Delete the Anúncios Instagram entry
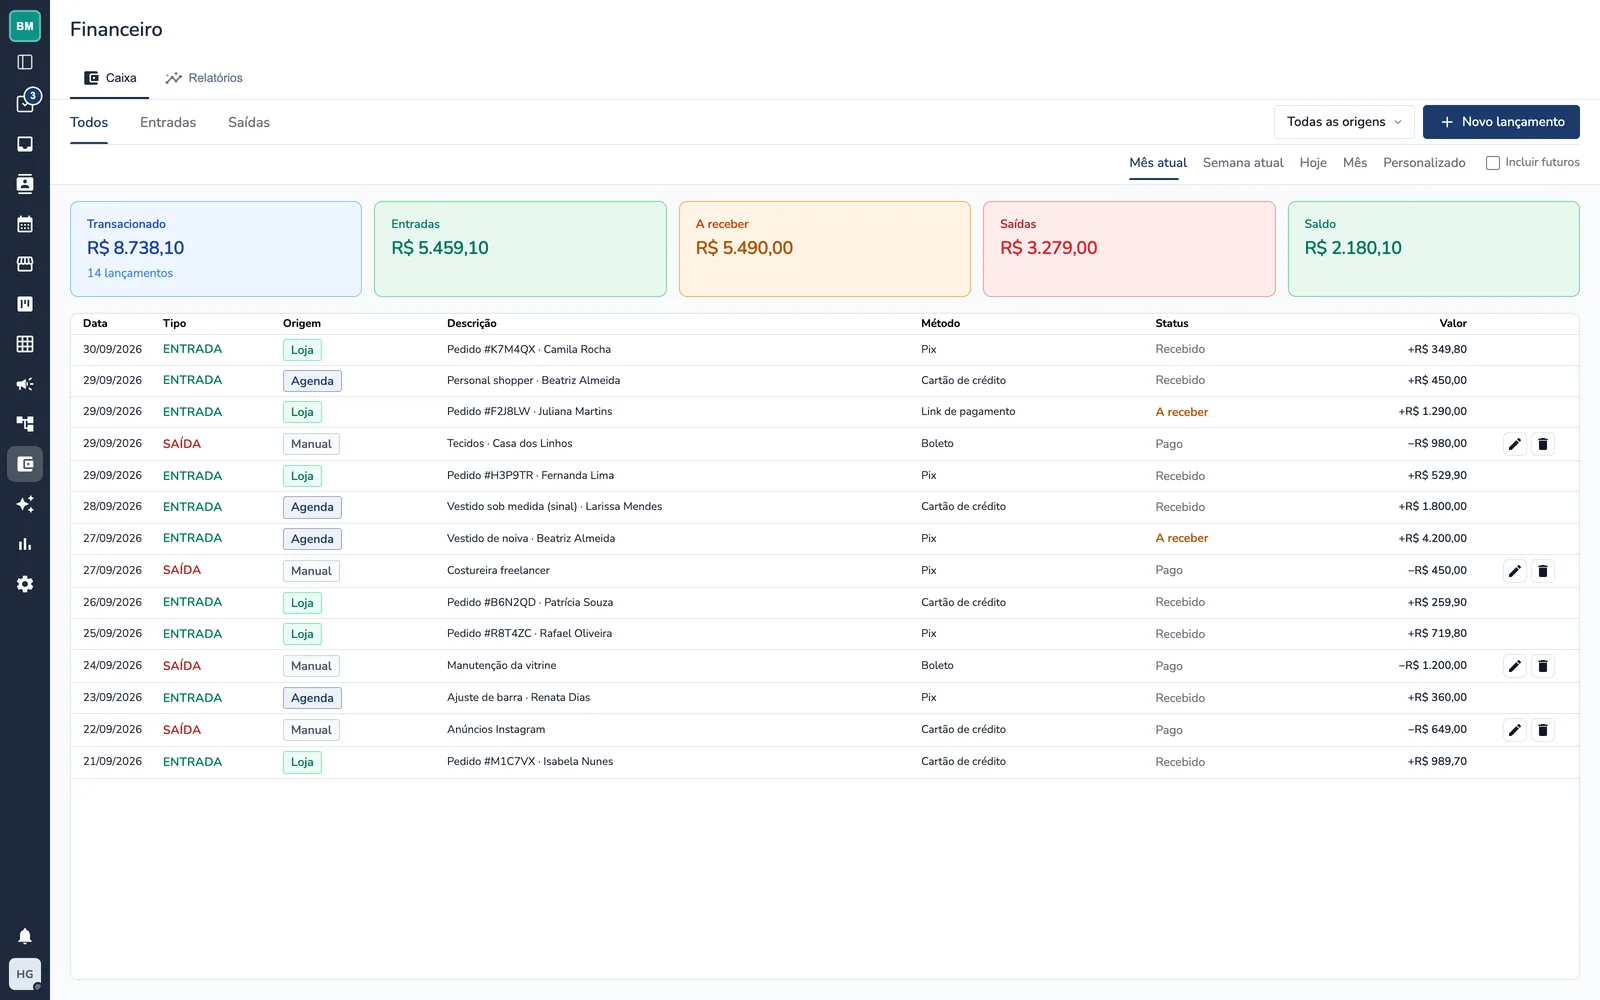The image size is (1600, 1000). (x=1543, y=730)
